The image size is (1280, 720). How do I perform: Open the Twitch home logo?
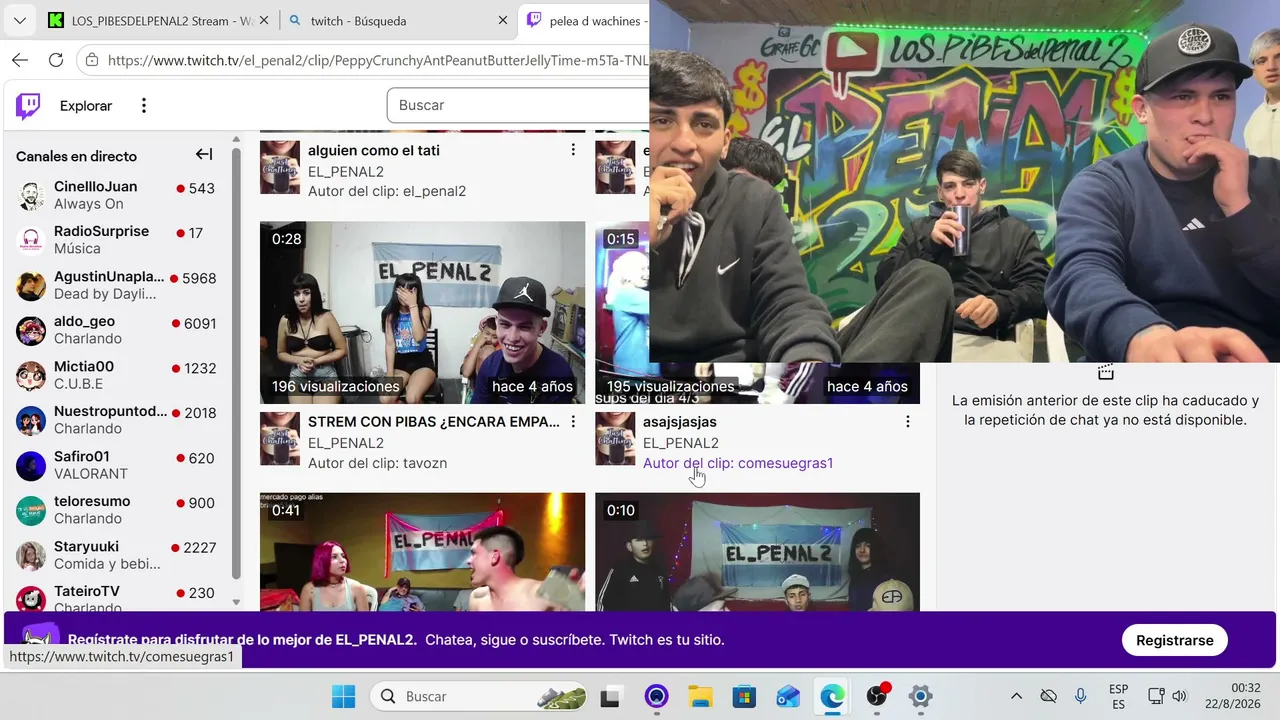click(28, 105)
